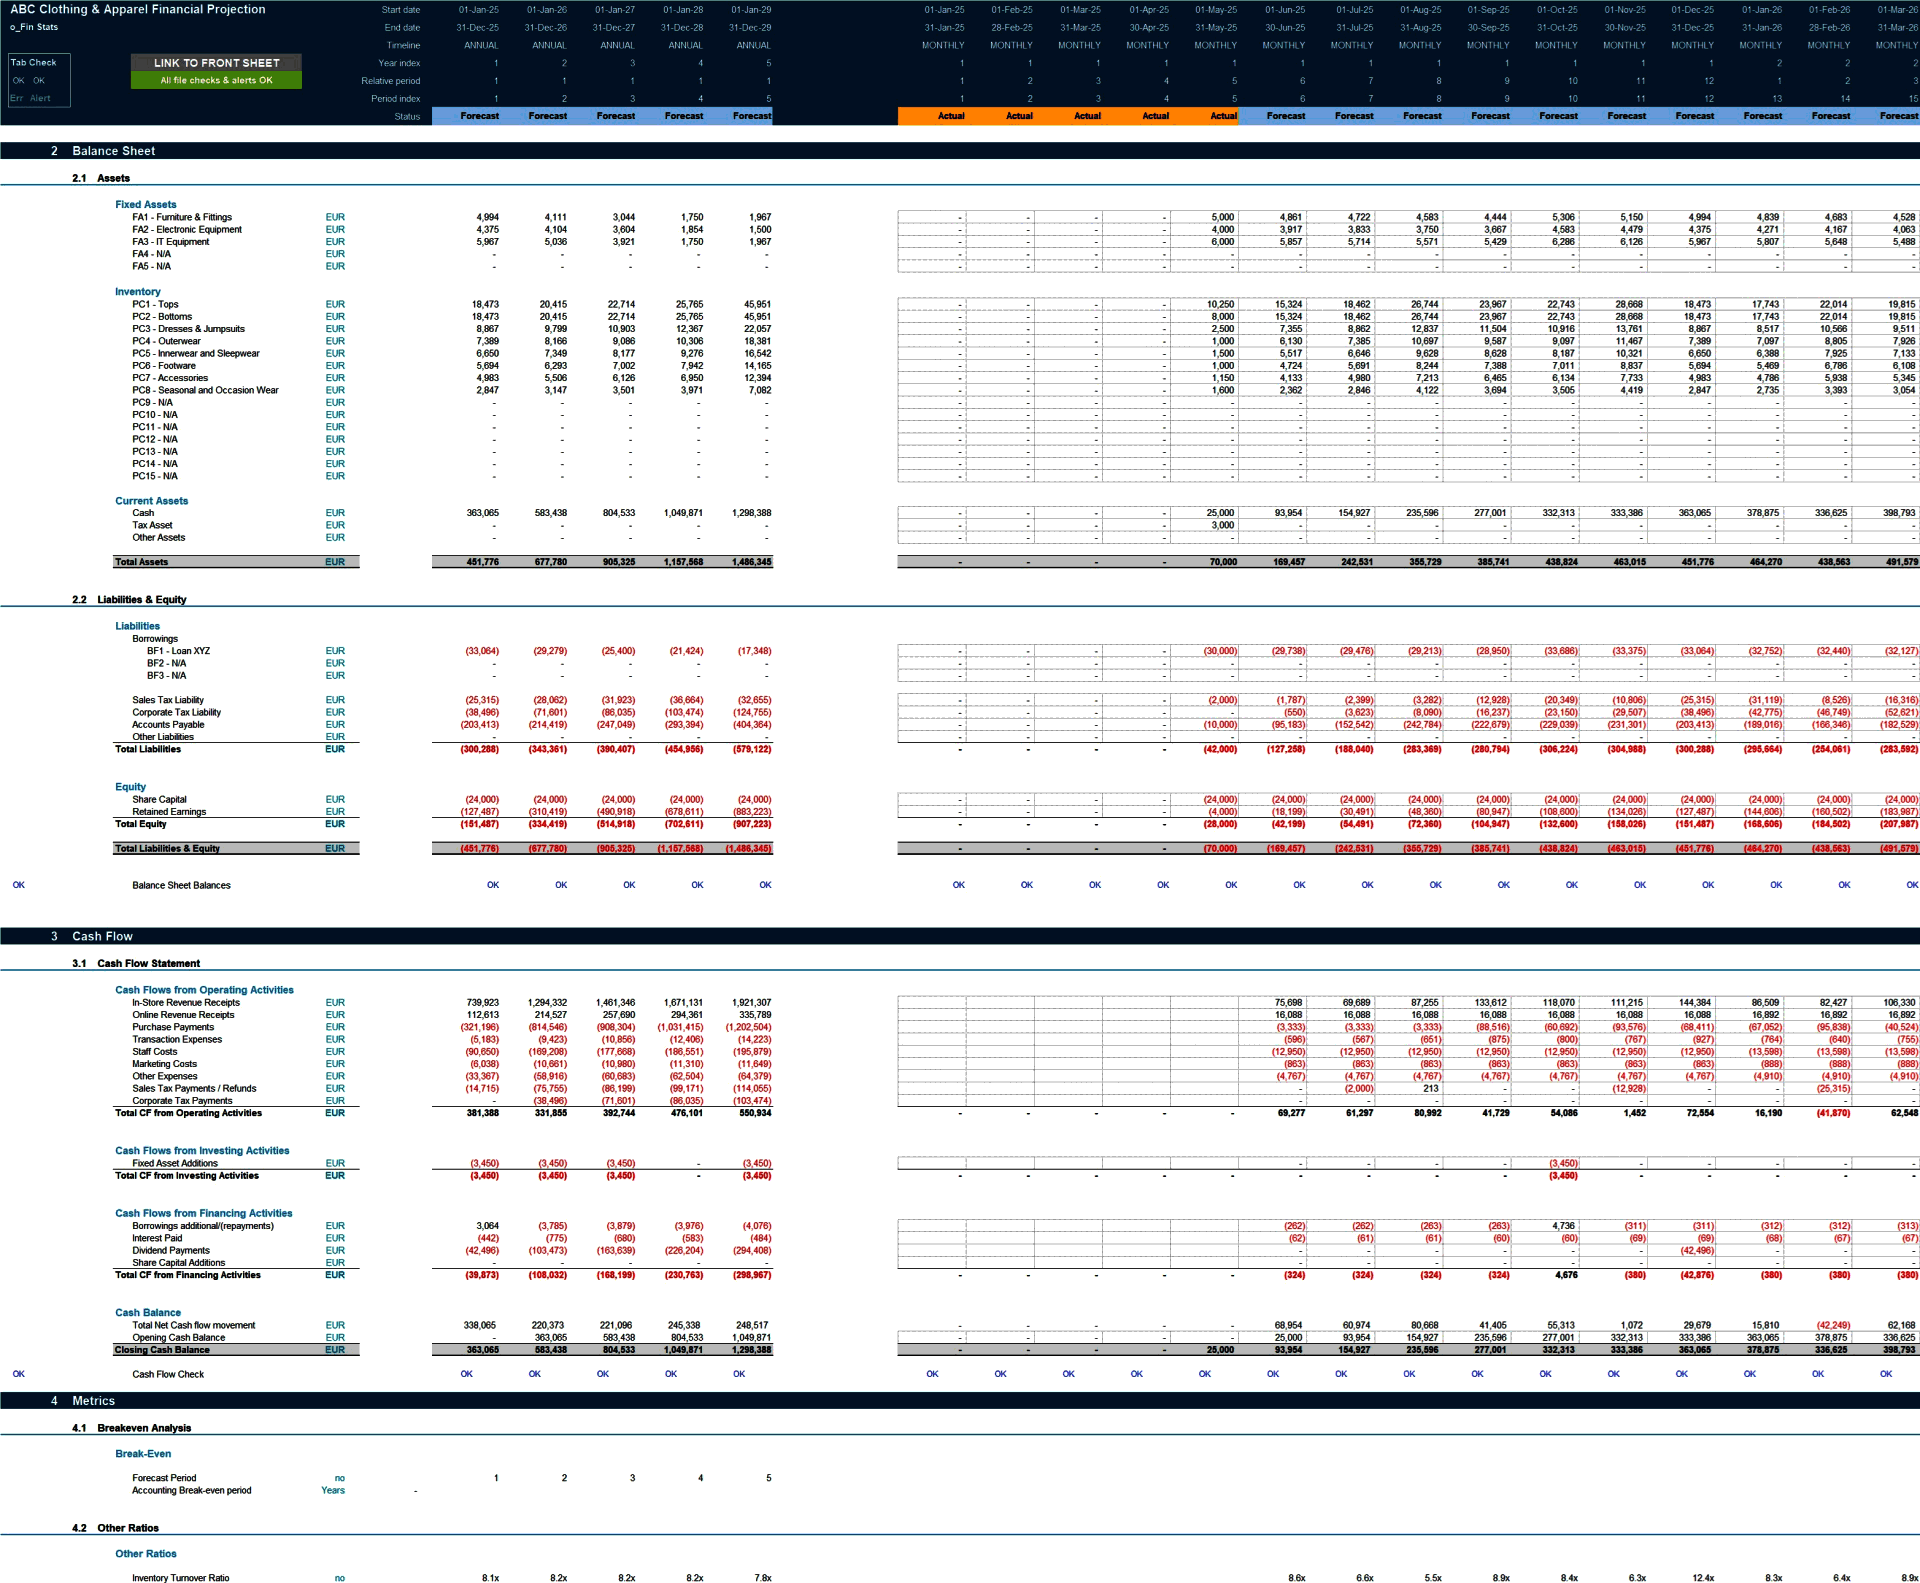Click the 'Total Liabilities & Equity' row label
The height and width of the screenshot is (1583, 1920).
[167, 849]
